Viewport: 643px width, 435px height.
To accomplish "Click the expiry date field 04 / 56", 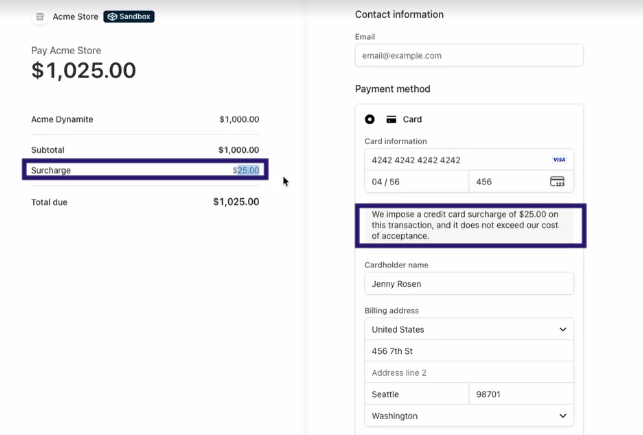I will point(416,182).
